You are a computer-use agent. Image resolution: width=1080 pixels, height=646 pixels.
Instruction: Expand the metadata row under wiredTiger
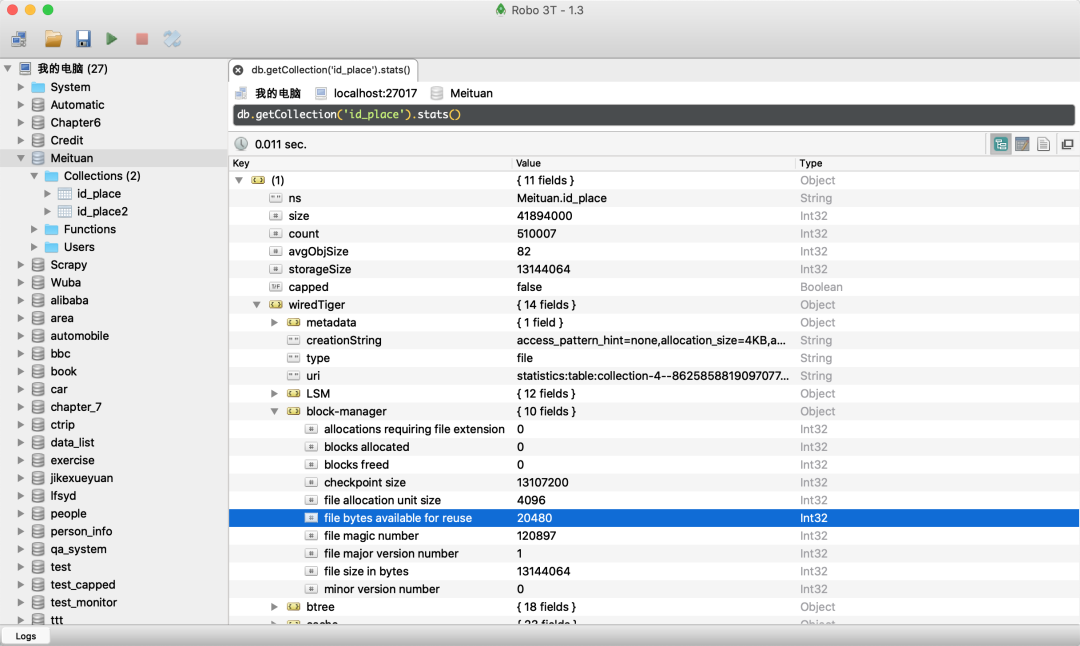(275, 323)
